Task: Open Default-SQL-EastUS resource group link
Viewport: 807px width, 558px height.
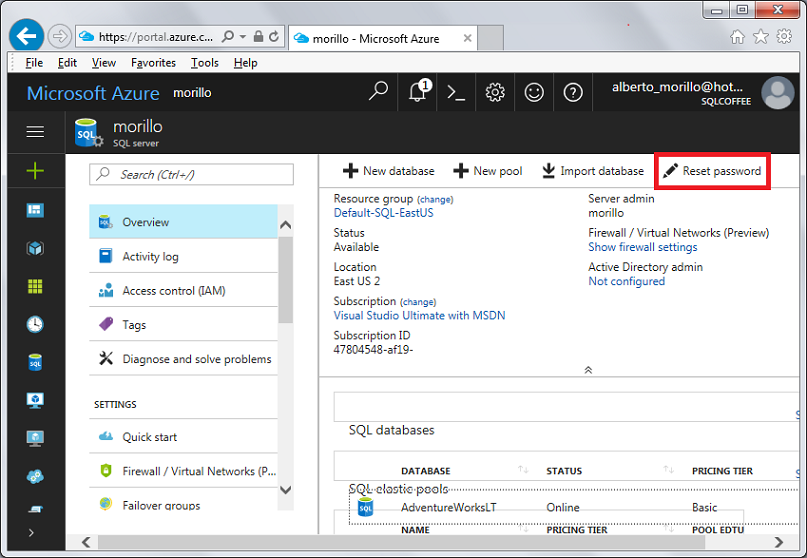Action: (383, 213)
